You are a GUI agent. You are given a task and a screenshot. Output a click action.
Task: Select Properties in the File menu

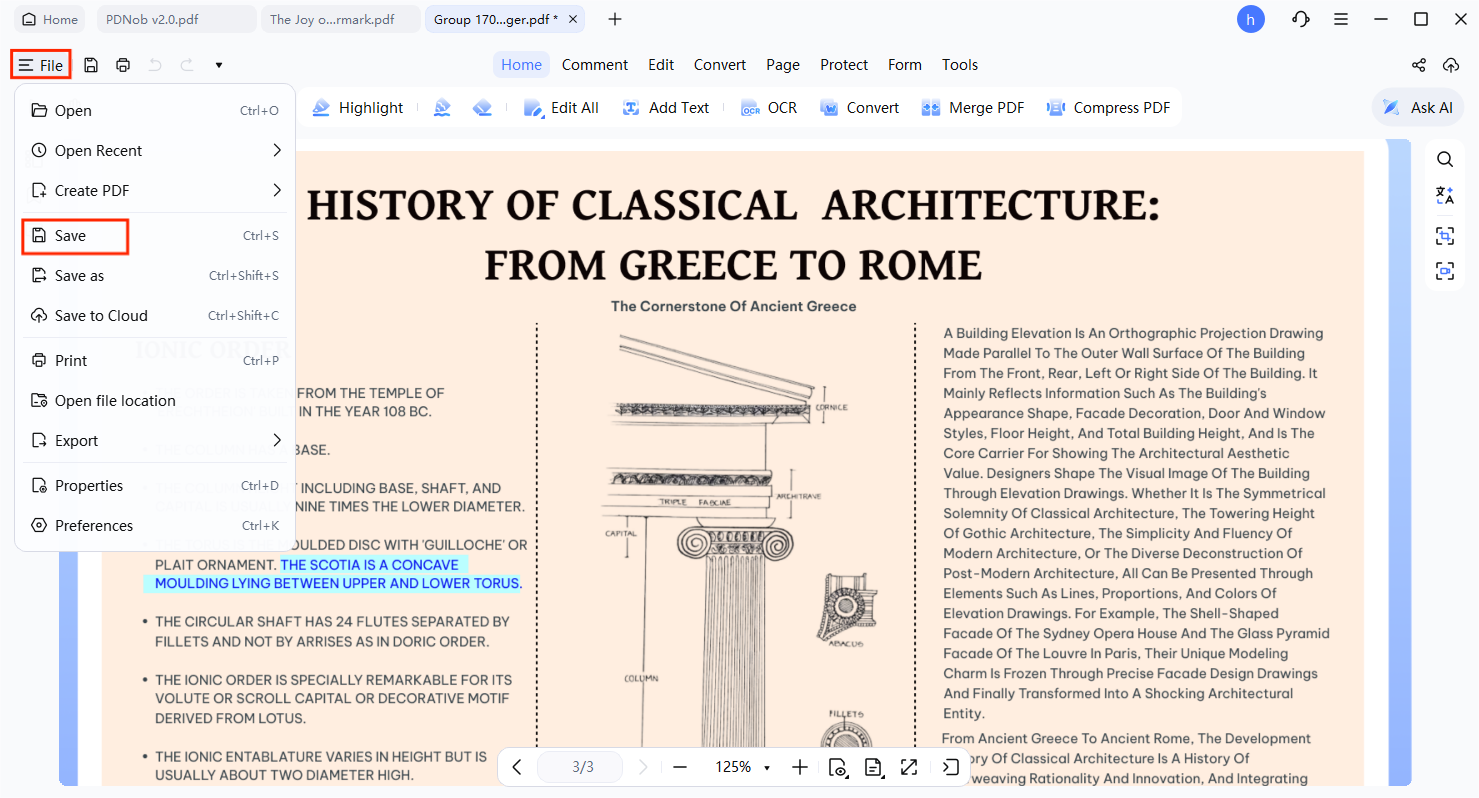(88, 485)
